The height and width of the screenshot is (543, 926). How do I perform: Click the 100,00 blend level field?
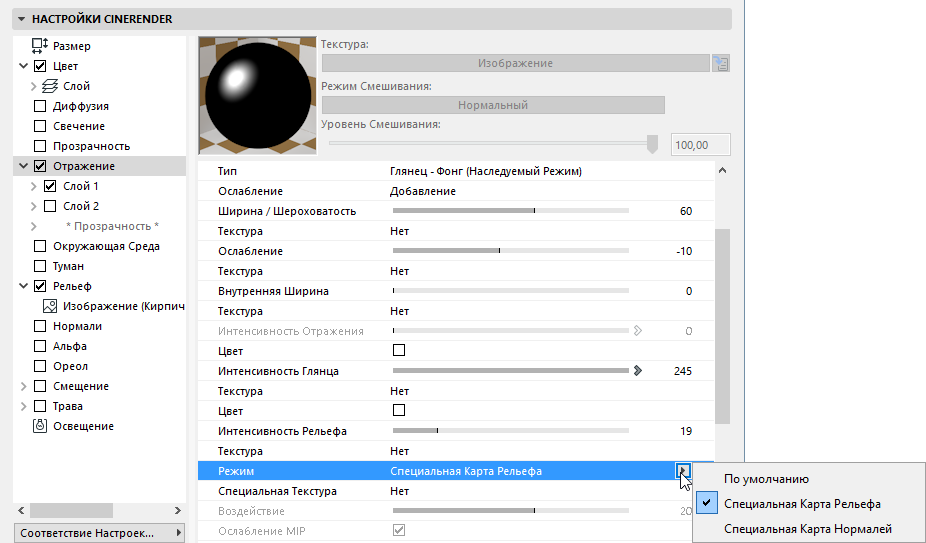coord(700,145)
